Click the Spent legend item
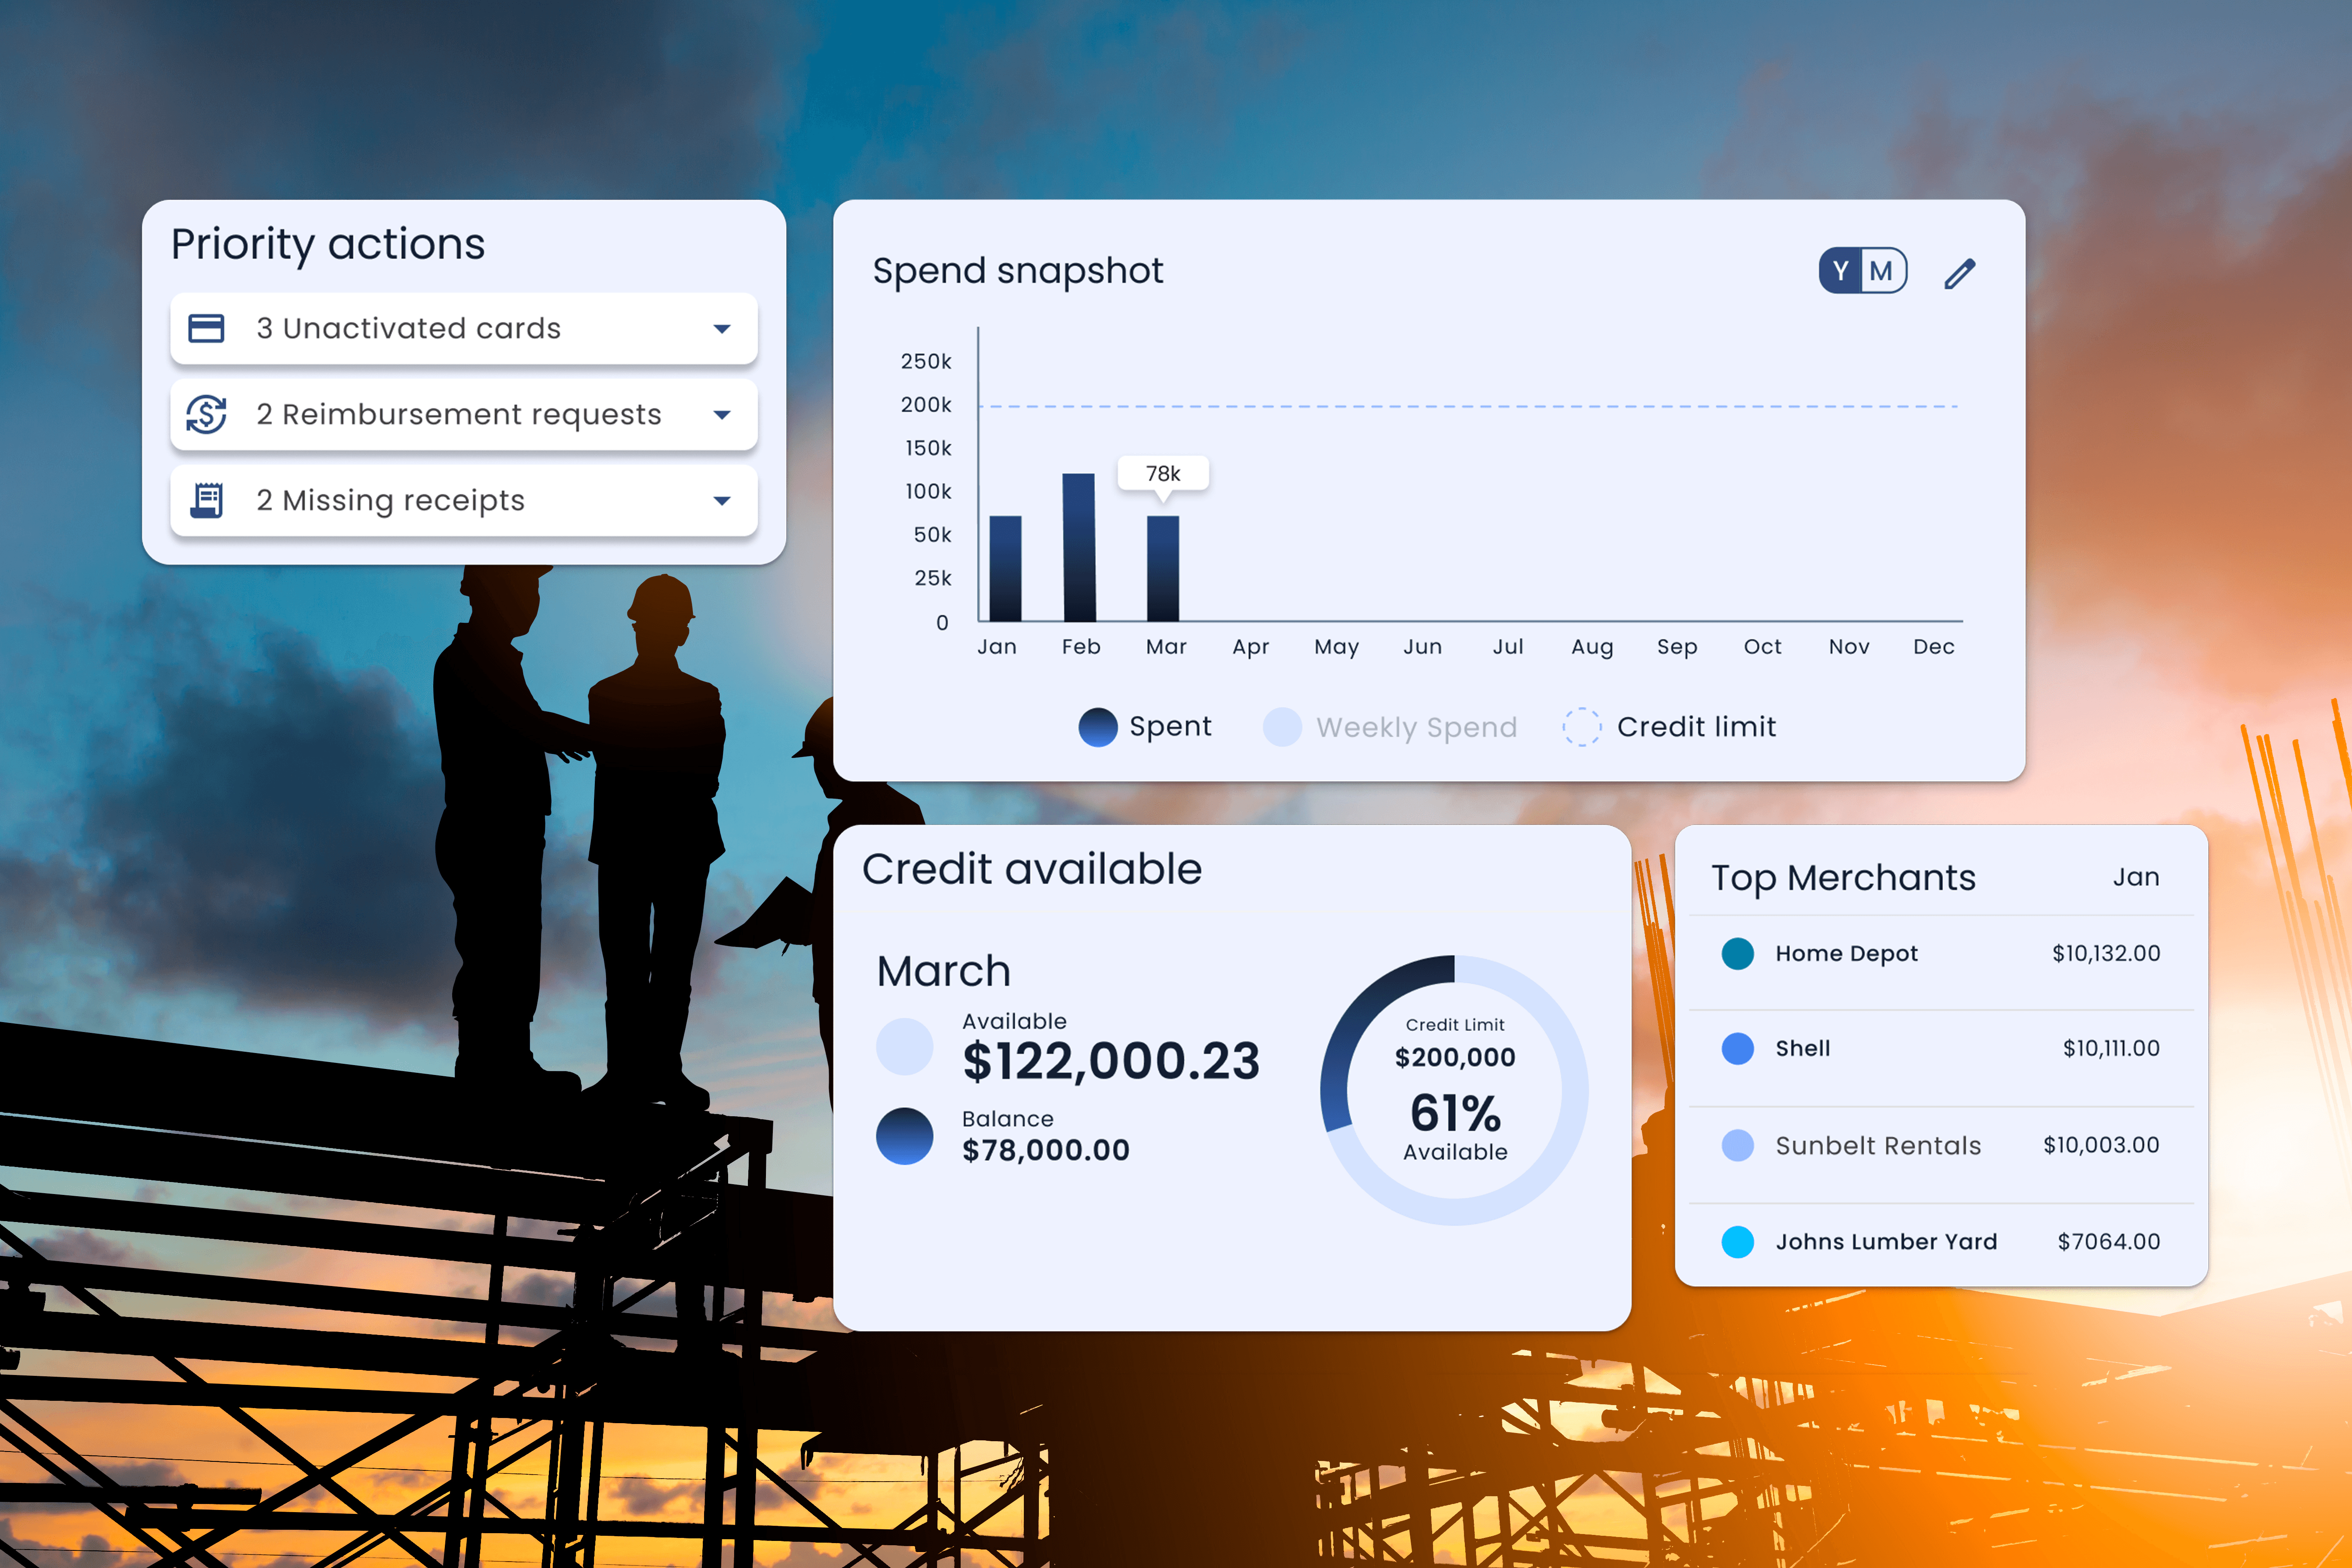Viewport: 2352px width, 1568px height. [1145, 727]
